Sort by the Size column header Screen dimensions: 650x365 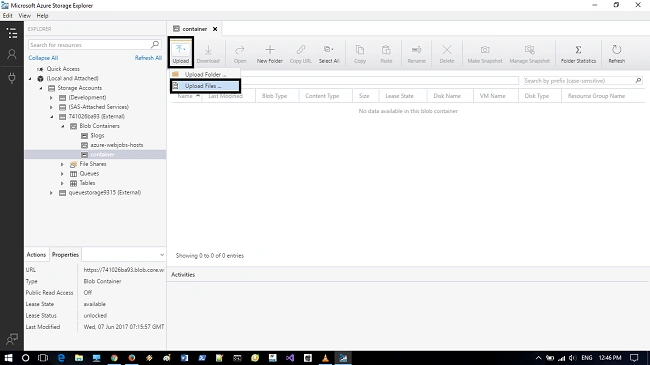[364, 96]
